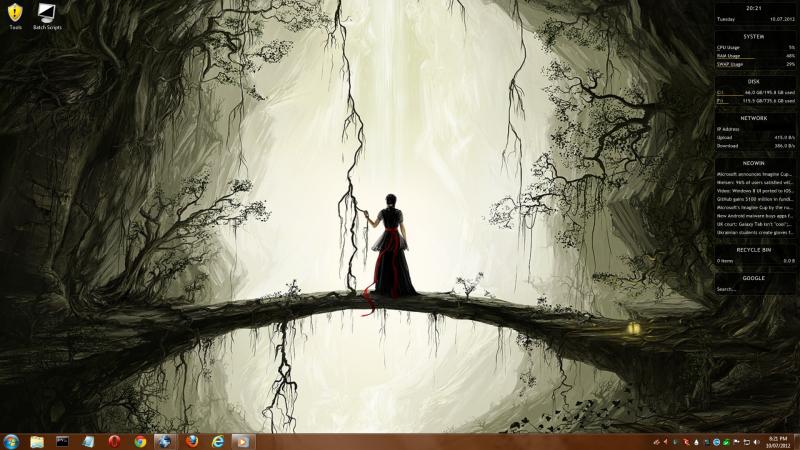Open the volume speaker tray icon
The image size is (800, 450).
[x=756, y=442]
